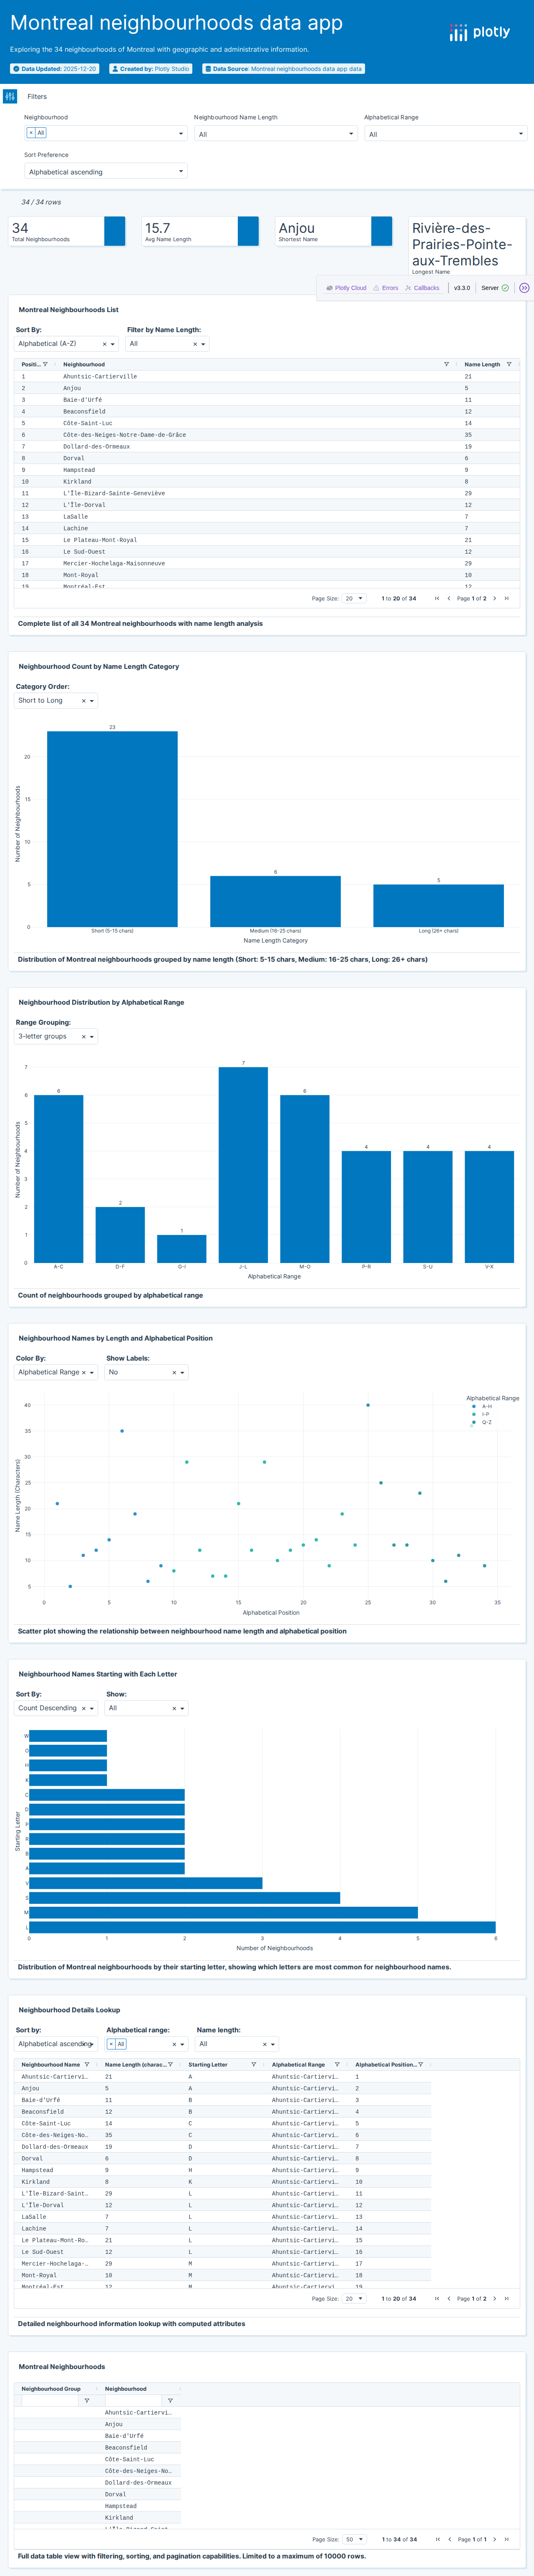Image resolution: width=534 pixels, height=2576 pixels.
Task: Click the J-L bar in alphabetical chart
Action: (243, 1165)
